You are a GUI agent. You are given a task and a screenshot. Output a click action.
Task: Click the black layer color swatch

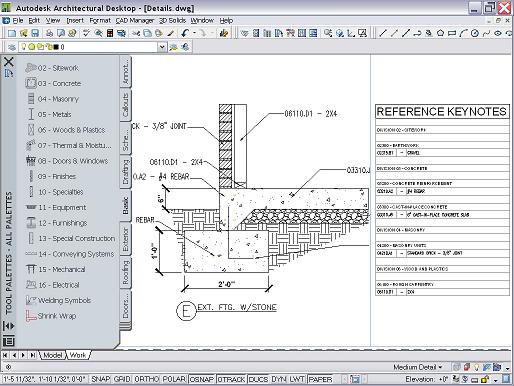pos(56,47)
